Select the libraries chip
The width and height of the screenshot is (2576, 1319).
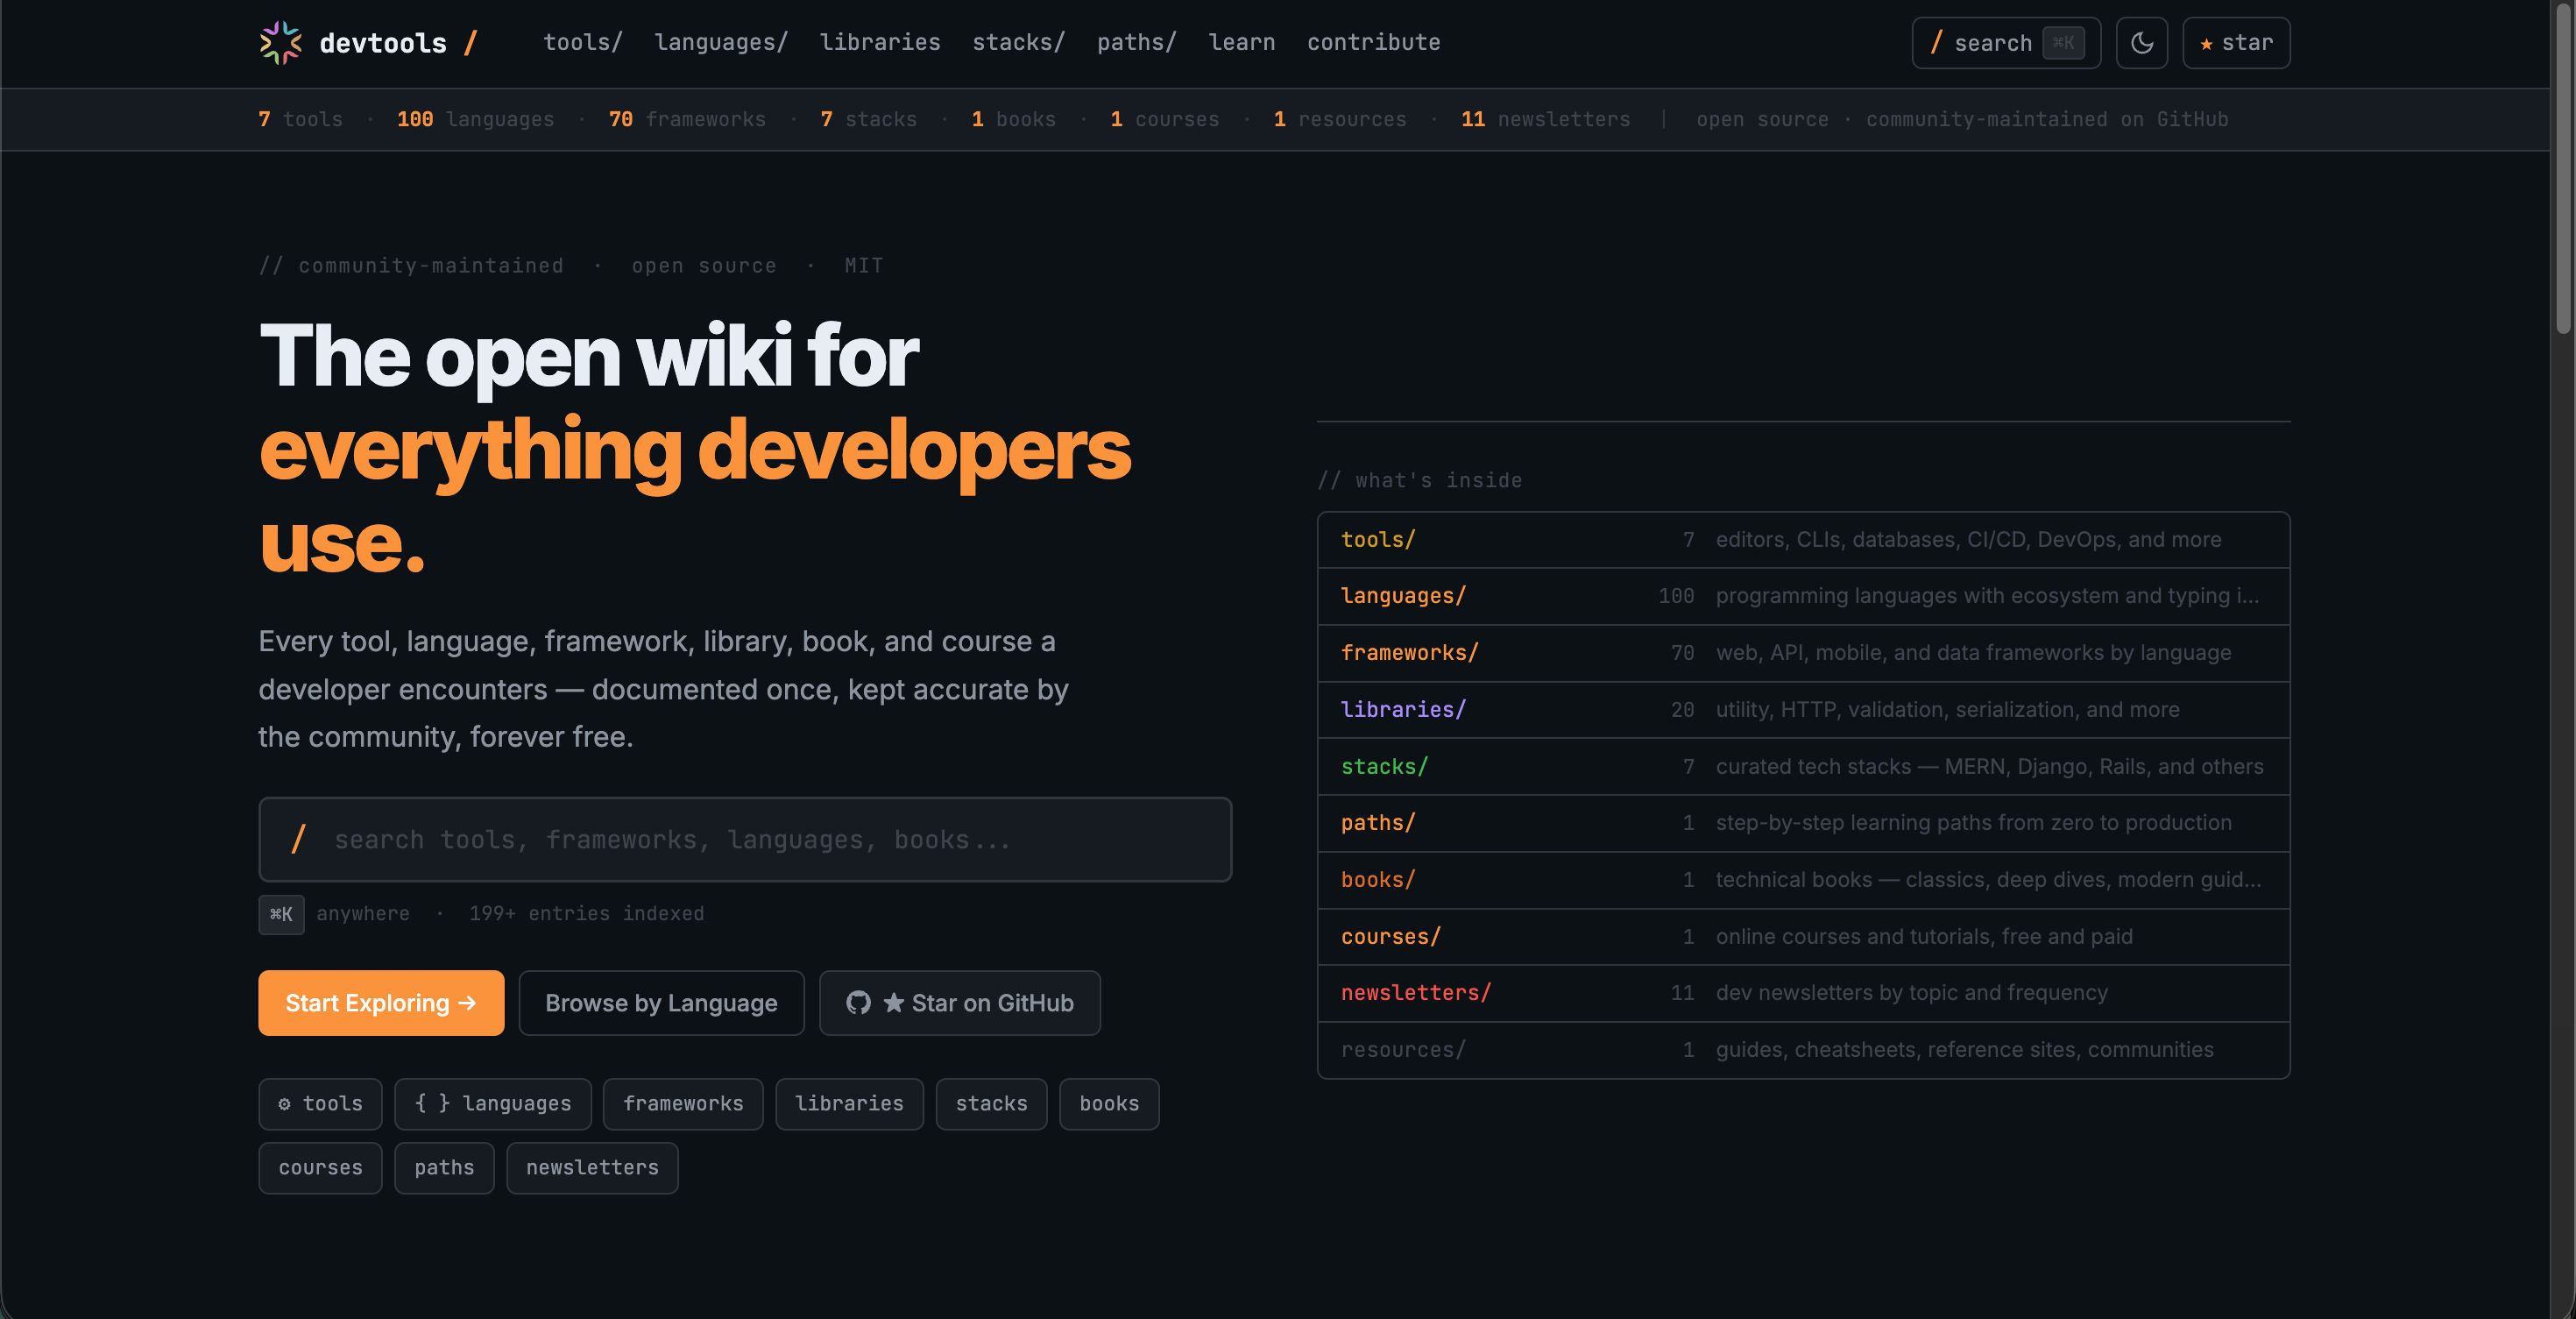click(849, 1103)
